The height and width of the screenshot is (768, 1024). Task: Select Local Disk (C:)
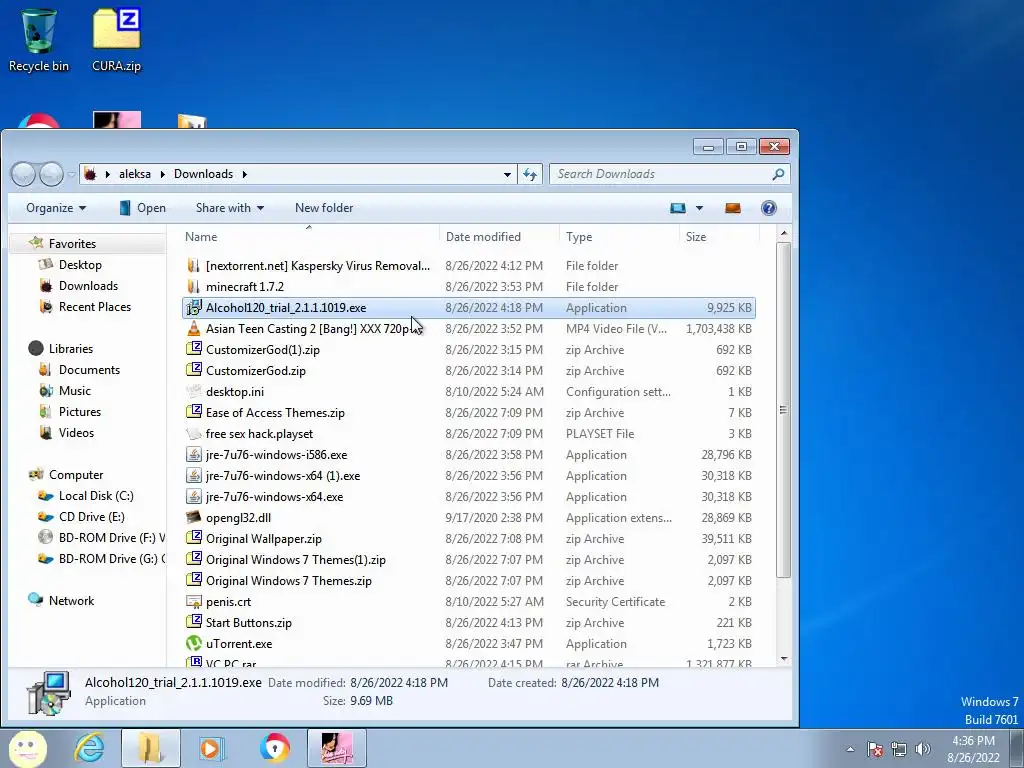[x=96, y=496]
